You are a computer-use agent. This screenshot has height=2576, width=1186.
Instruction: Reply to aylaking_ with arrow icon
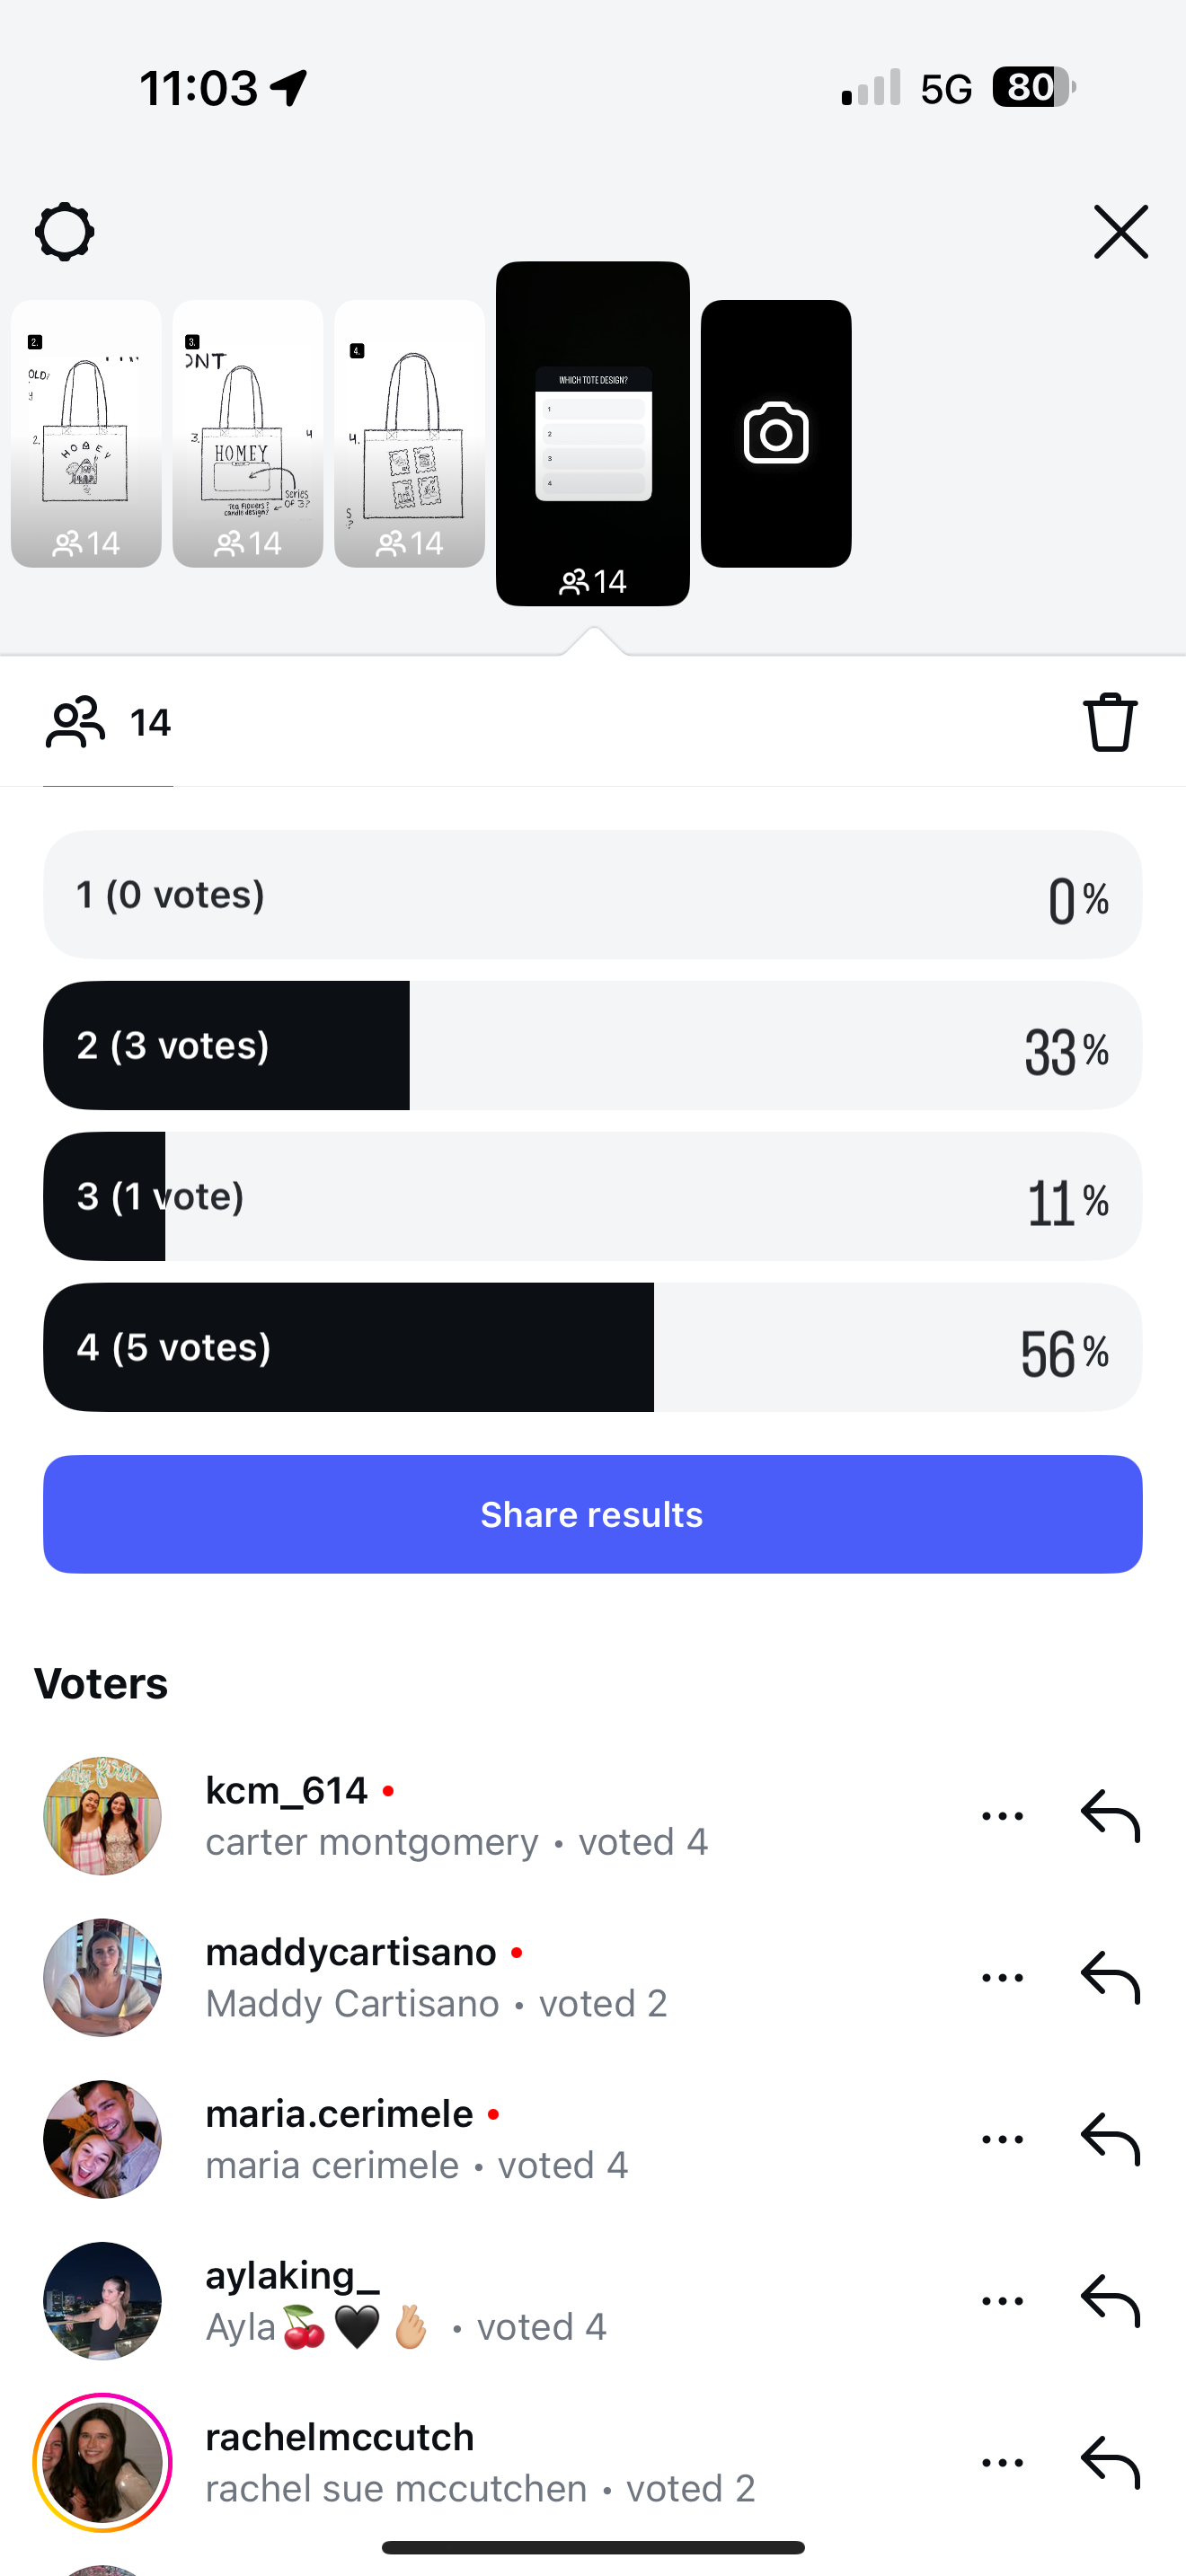(x=1110, y=2301)
